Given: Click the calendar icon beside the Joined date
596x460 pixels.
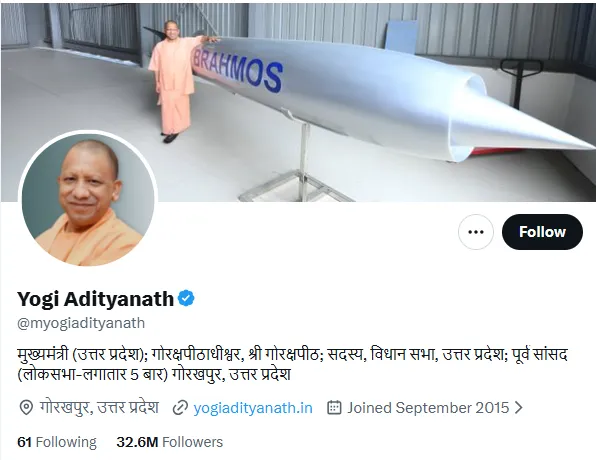Looking at the screenshot, I should [334, 408].
